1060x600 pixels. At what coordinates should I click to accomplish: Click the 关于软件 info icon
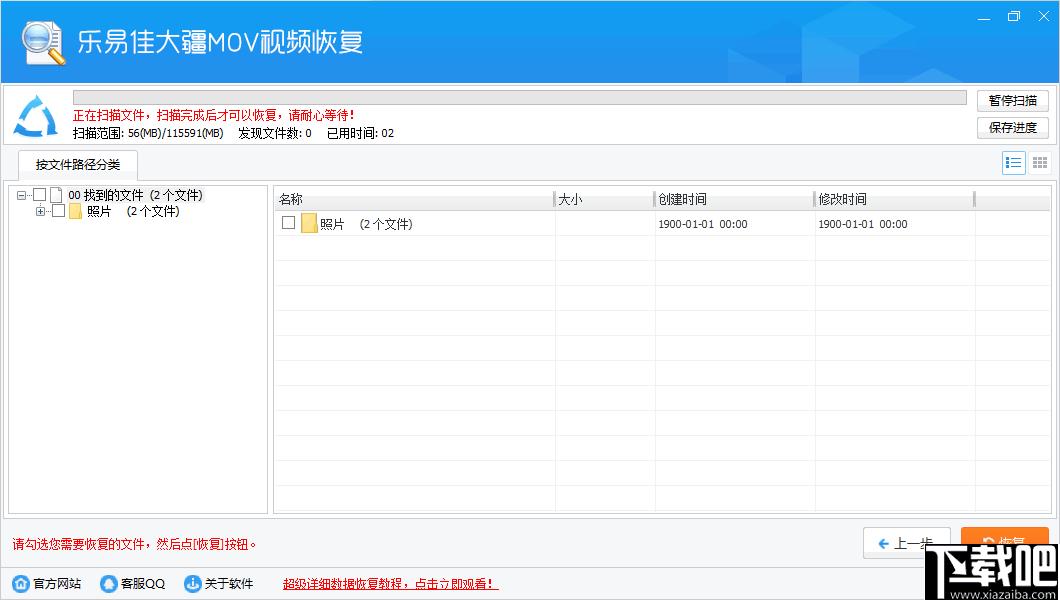193,583
